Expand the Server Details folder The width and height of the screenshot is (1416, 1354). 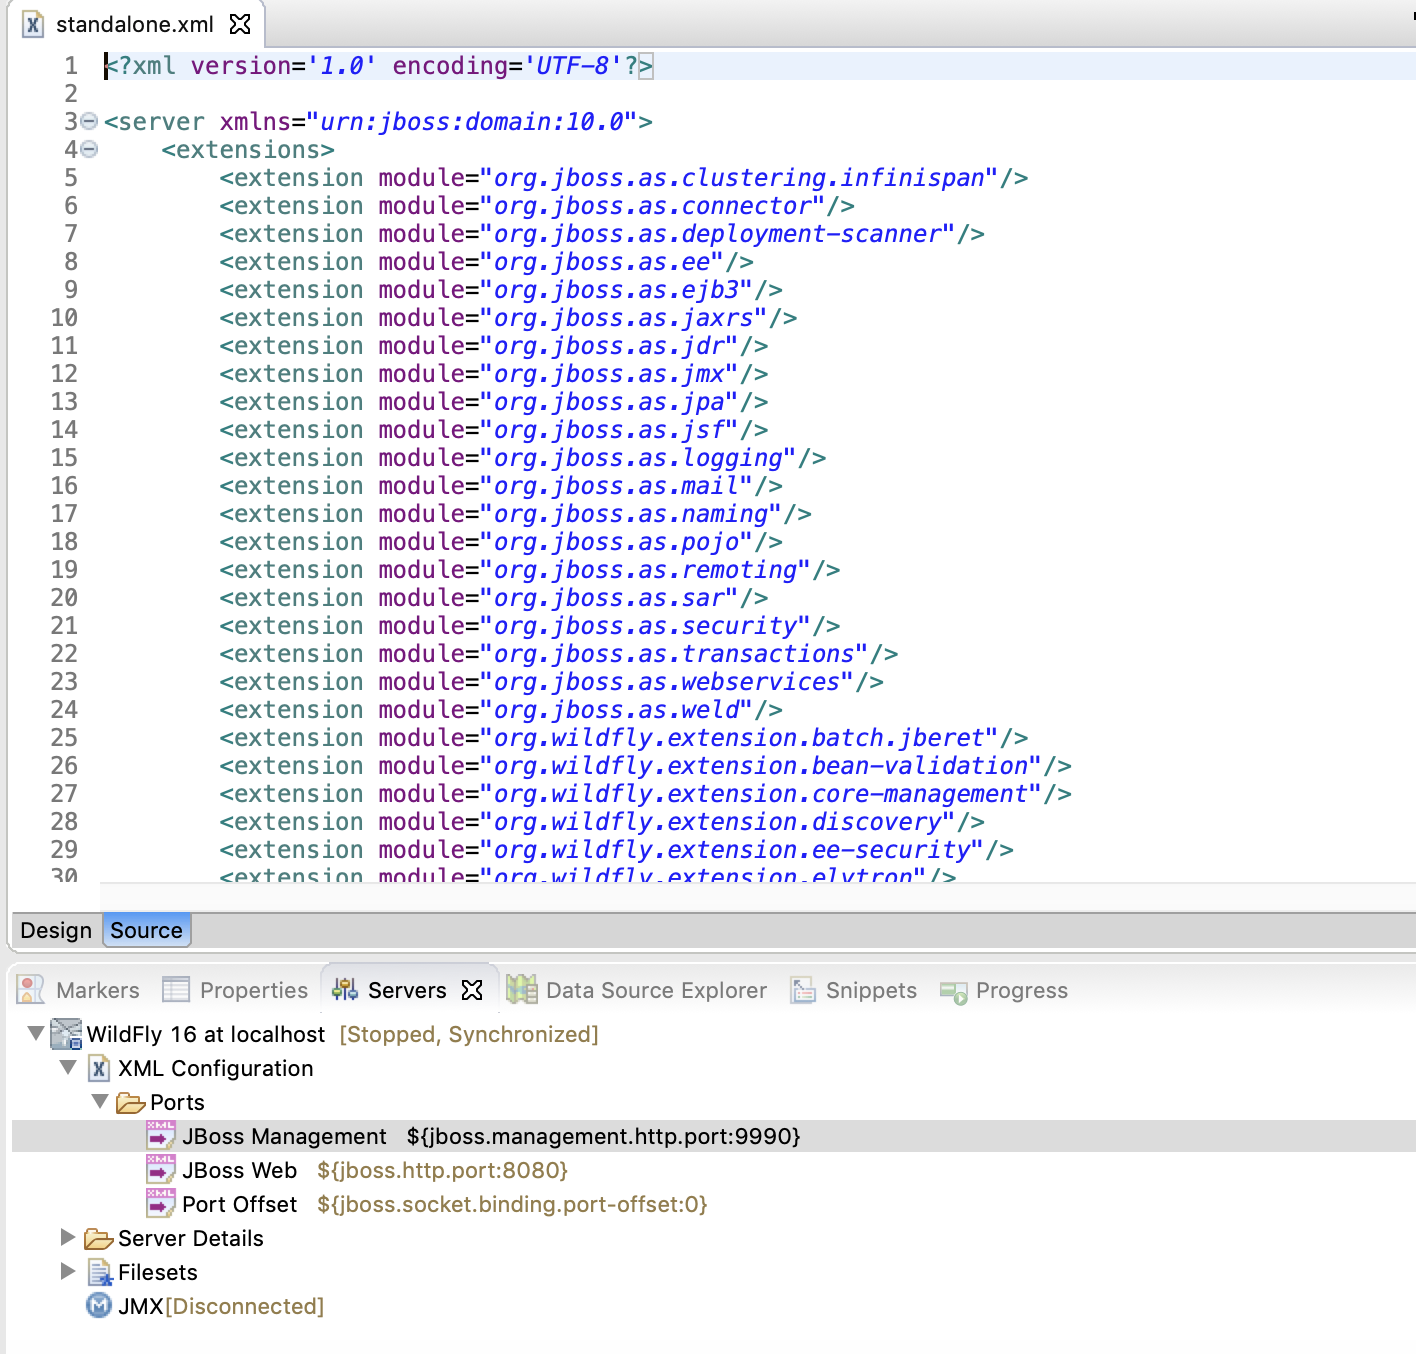[68, 1237]
